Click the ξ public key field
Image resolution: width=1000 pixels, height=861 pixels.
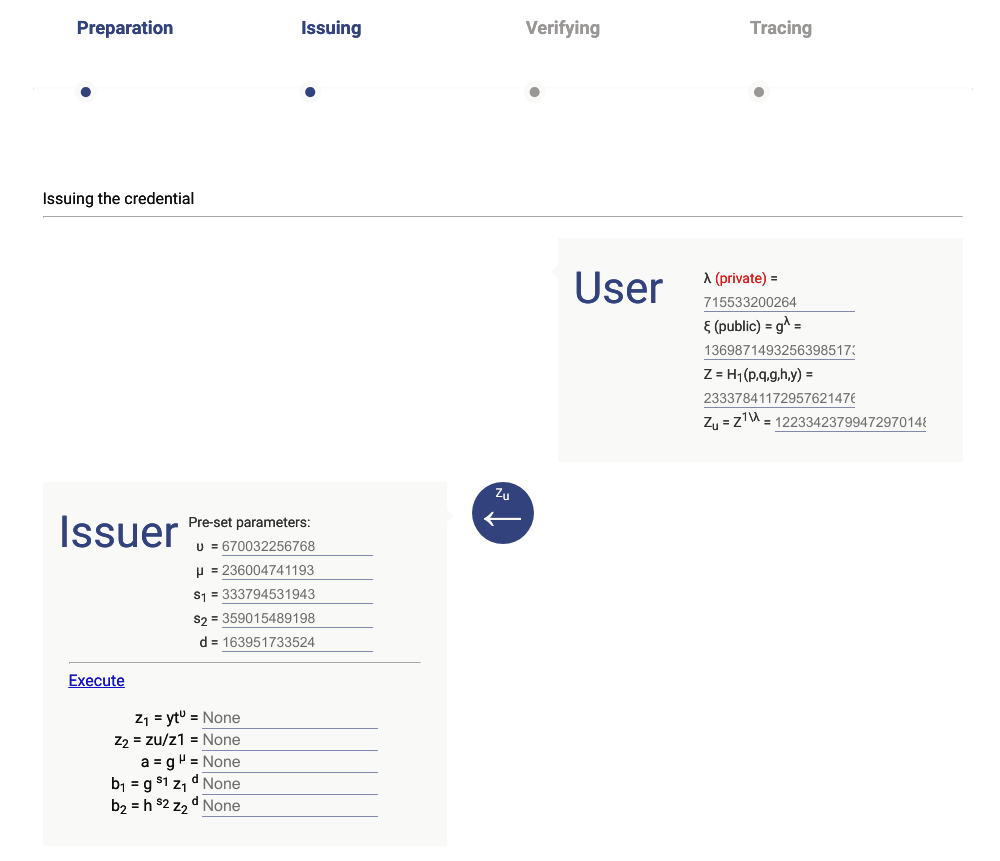coord(779,350)
